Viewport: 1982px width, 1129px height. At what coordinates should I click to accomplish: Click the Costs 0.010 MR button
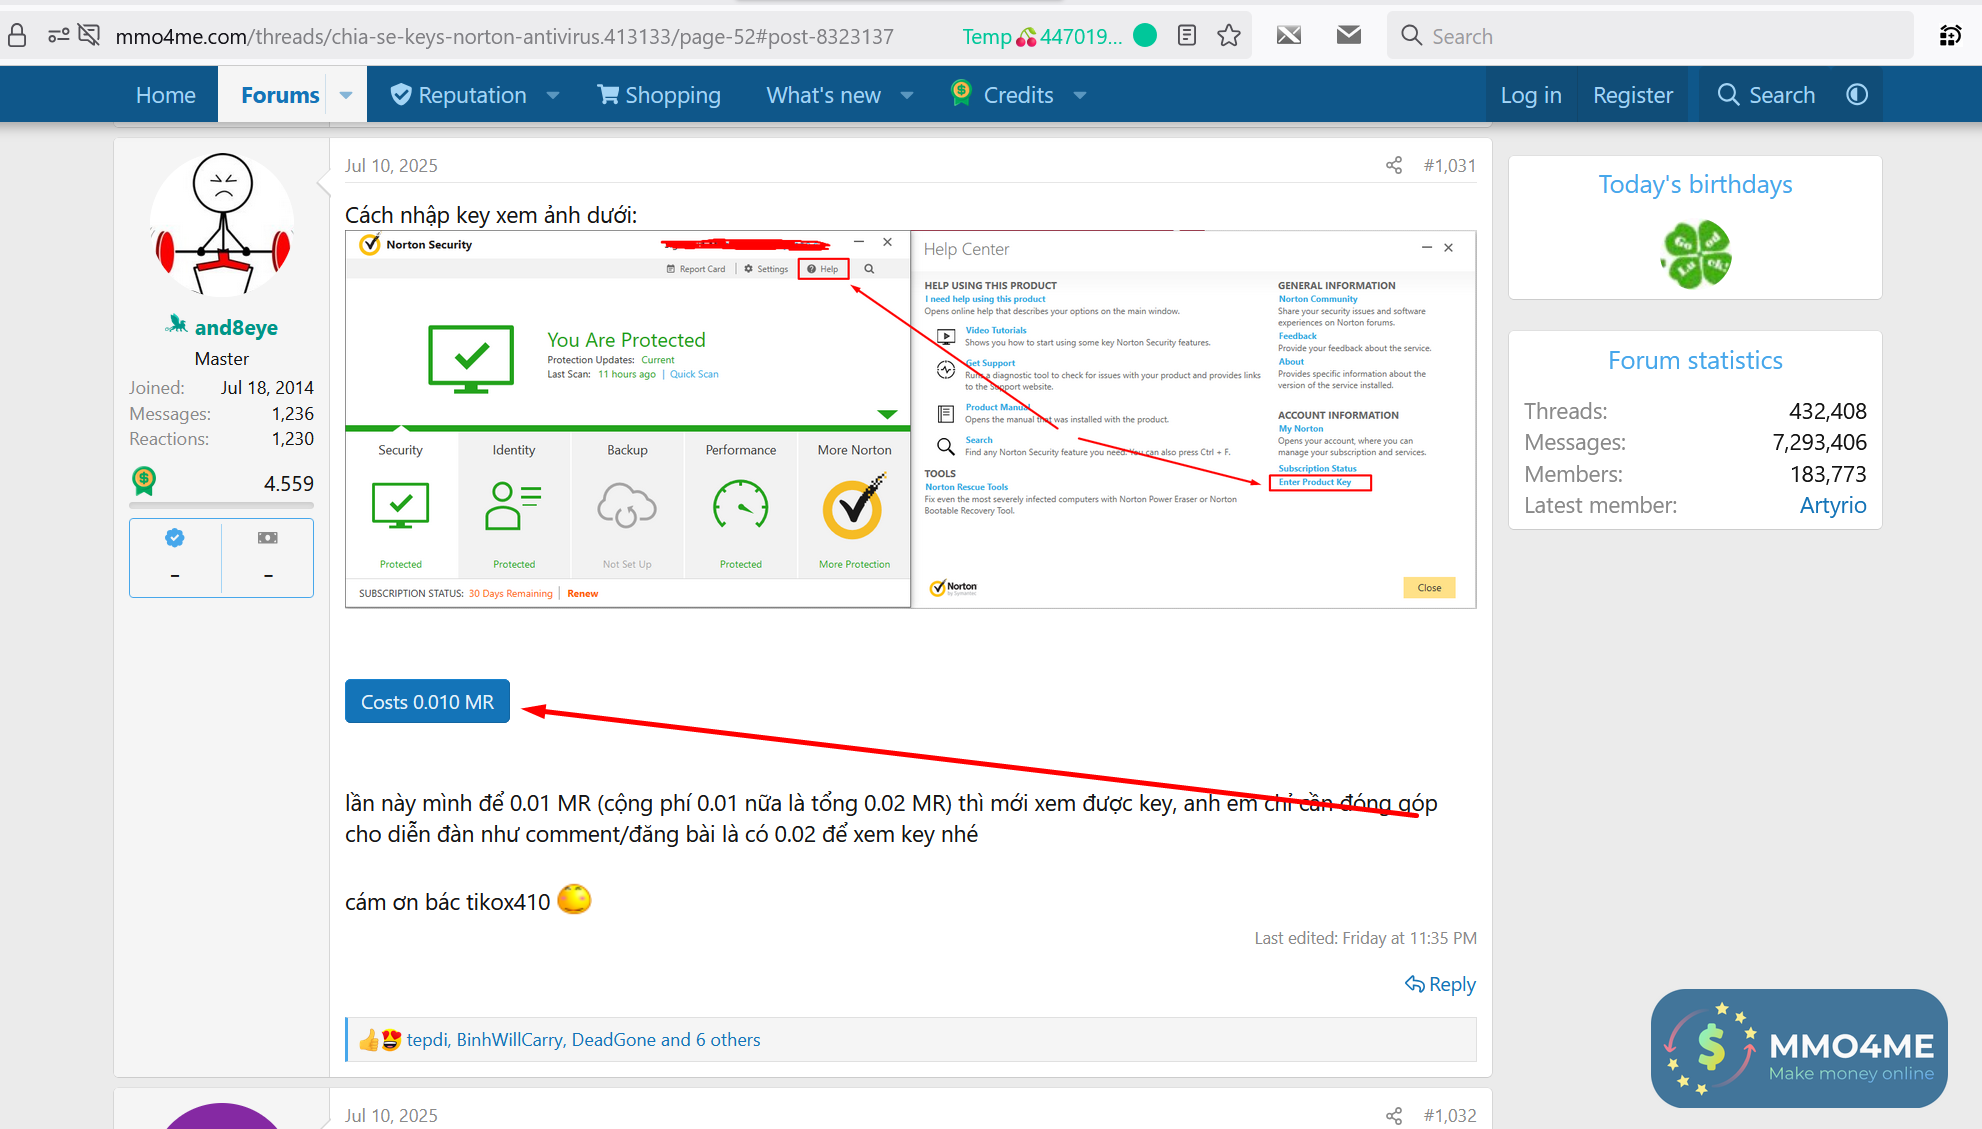[427, 702]
